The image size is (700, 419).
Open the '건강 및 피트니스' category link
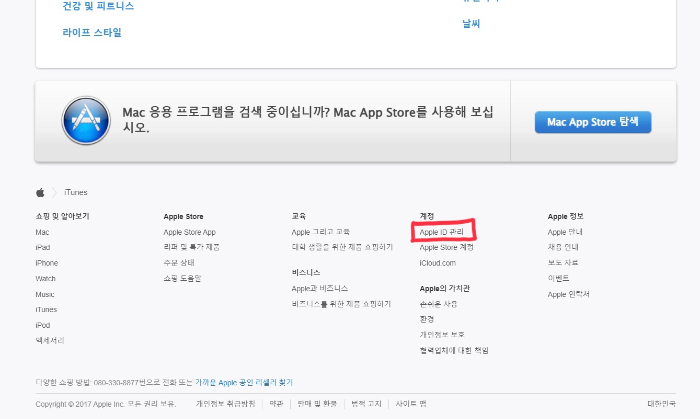pyautogui.click(x=98, y=6)
